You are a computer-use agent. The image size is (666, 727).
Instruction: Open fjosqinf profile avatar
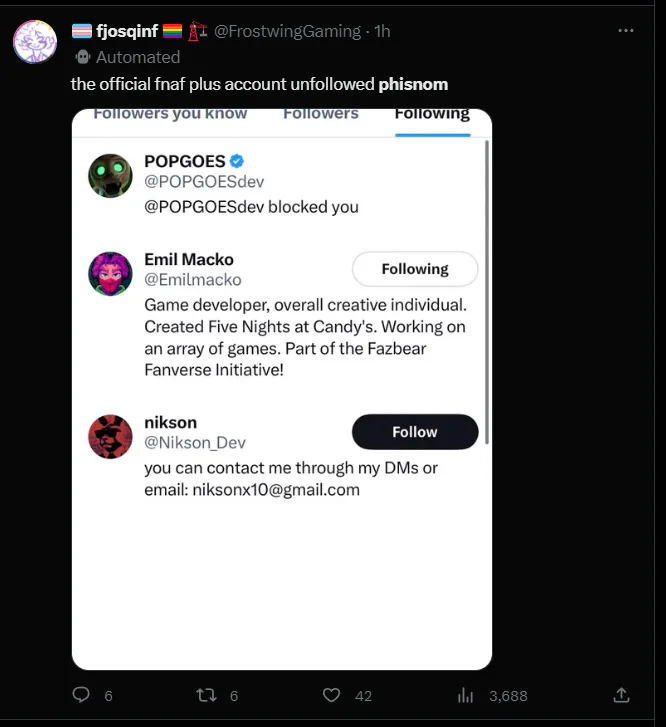coord(34,41)
